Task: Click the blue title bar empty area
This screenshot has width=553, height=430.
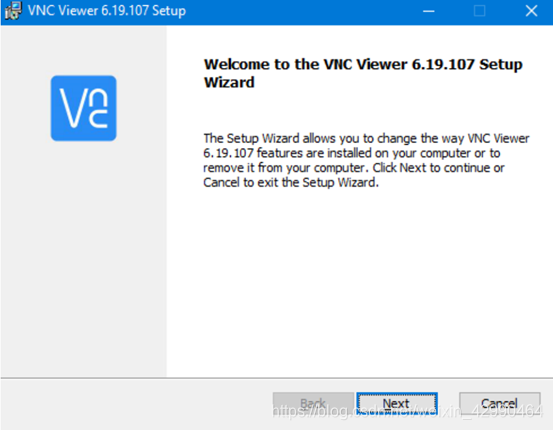Action: [x=300, y=11]
